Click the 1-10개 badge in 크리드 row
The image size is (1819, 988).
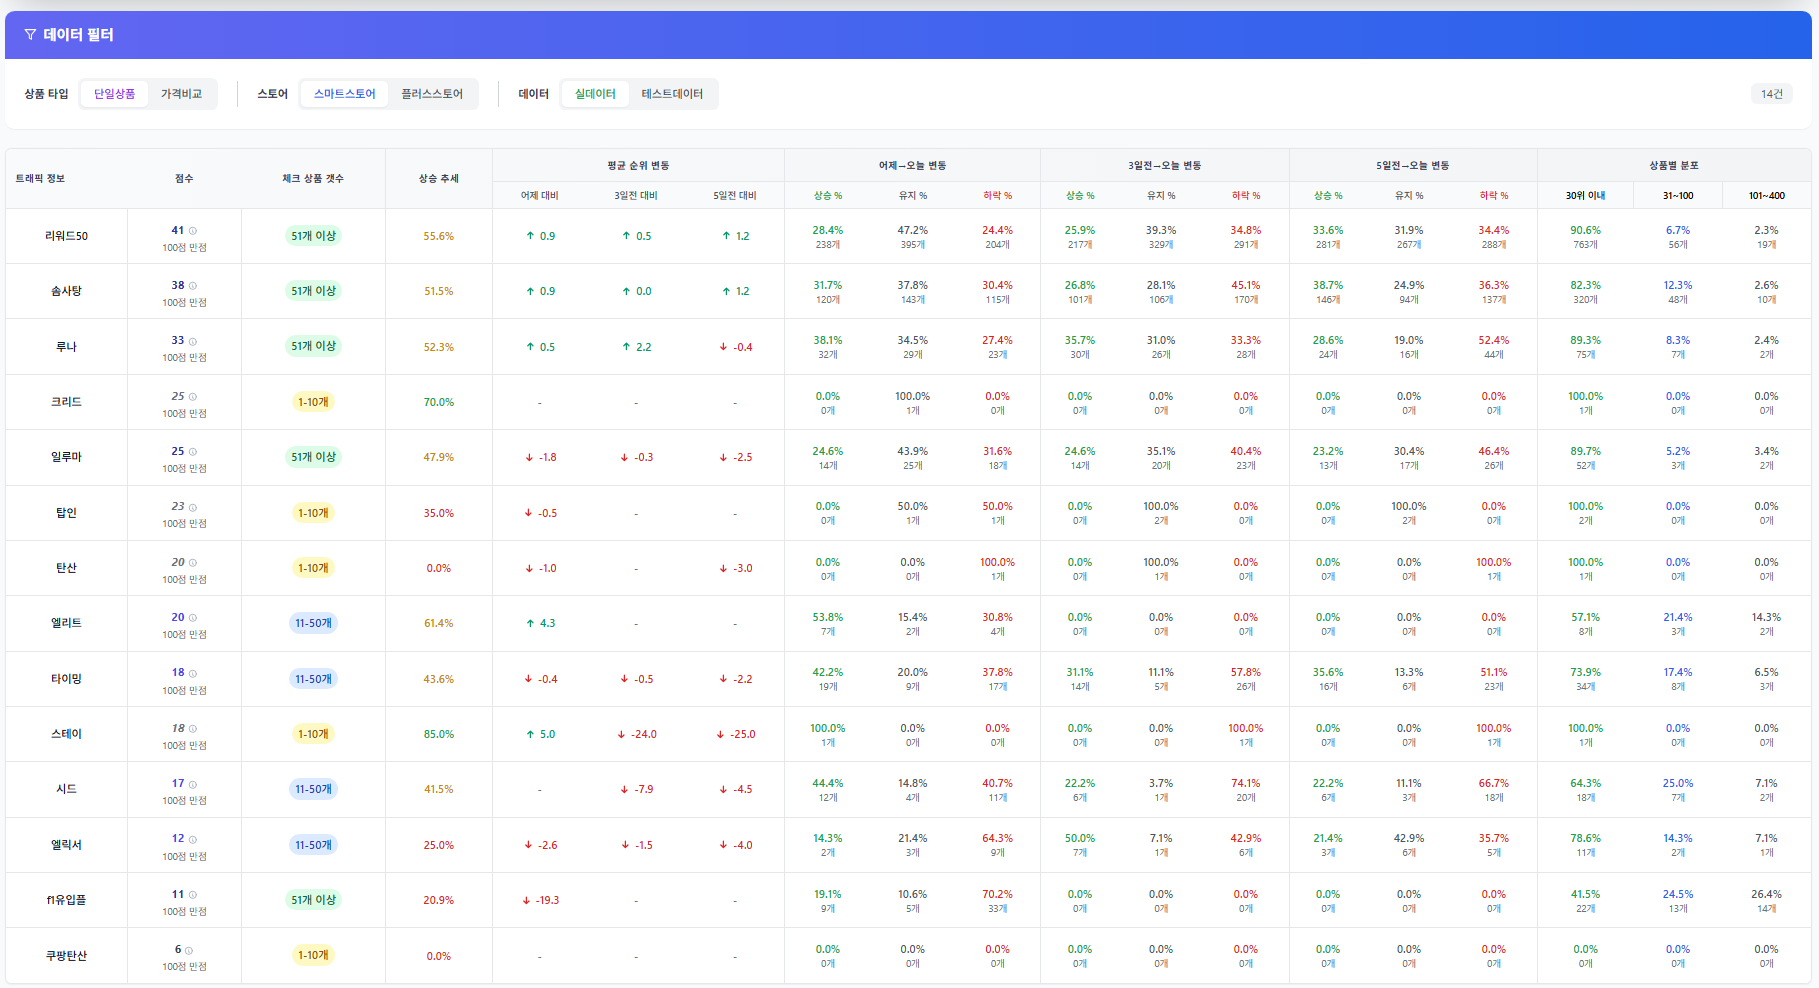(x=313, y=402)
